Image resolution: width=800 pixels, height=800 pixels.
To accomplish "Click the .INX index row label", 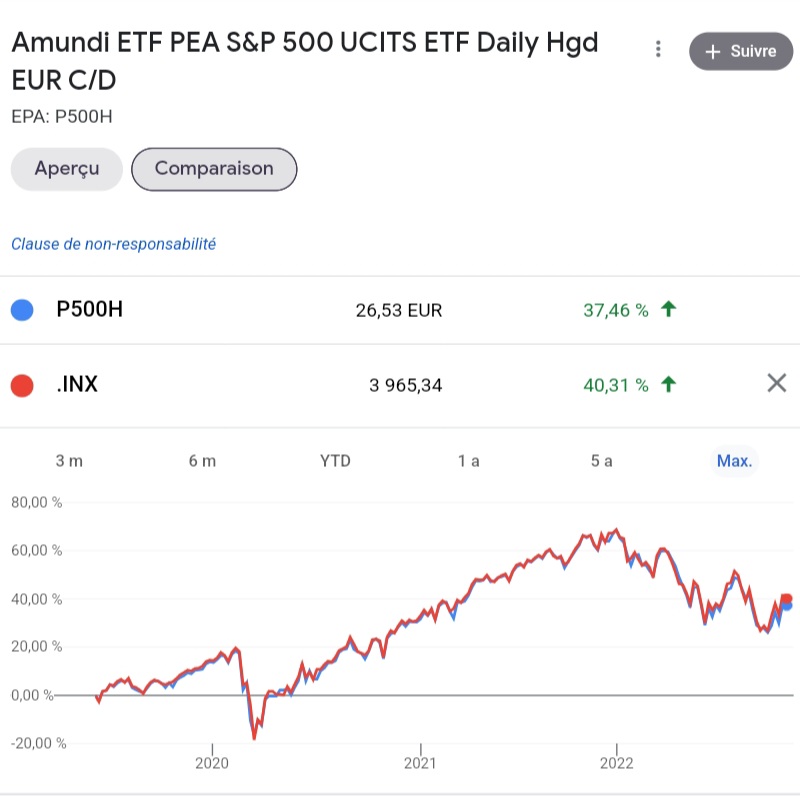I will point(77,384).
